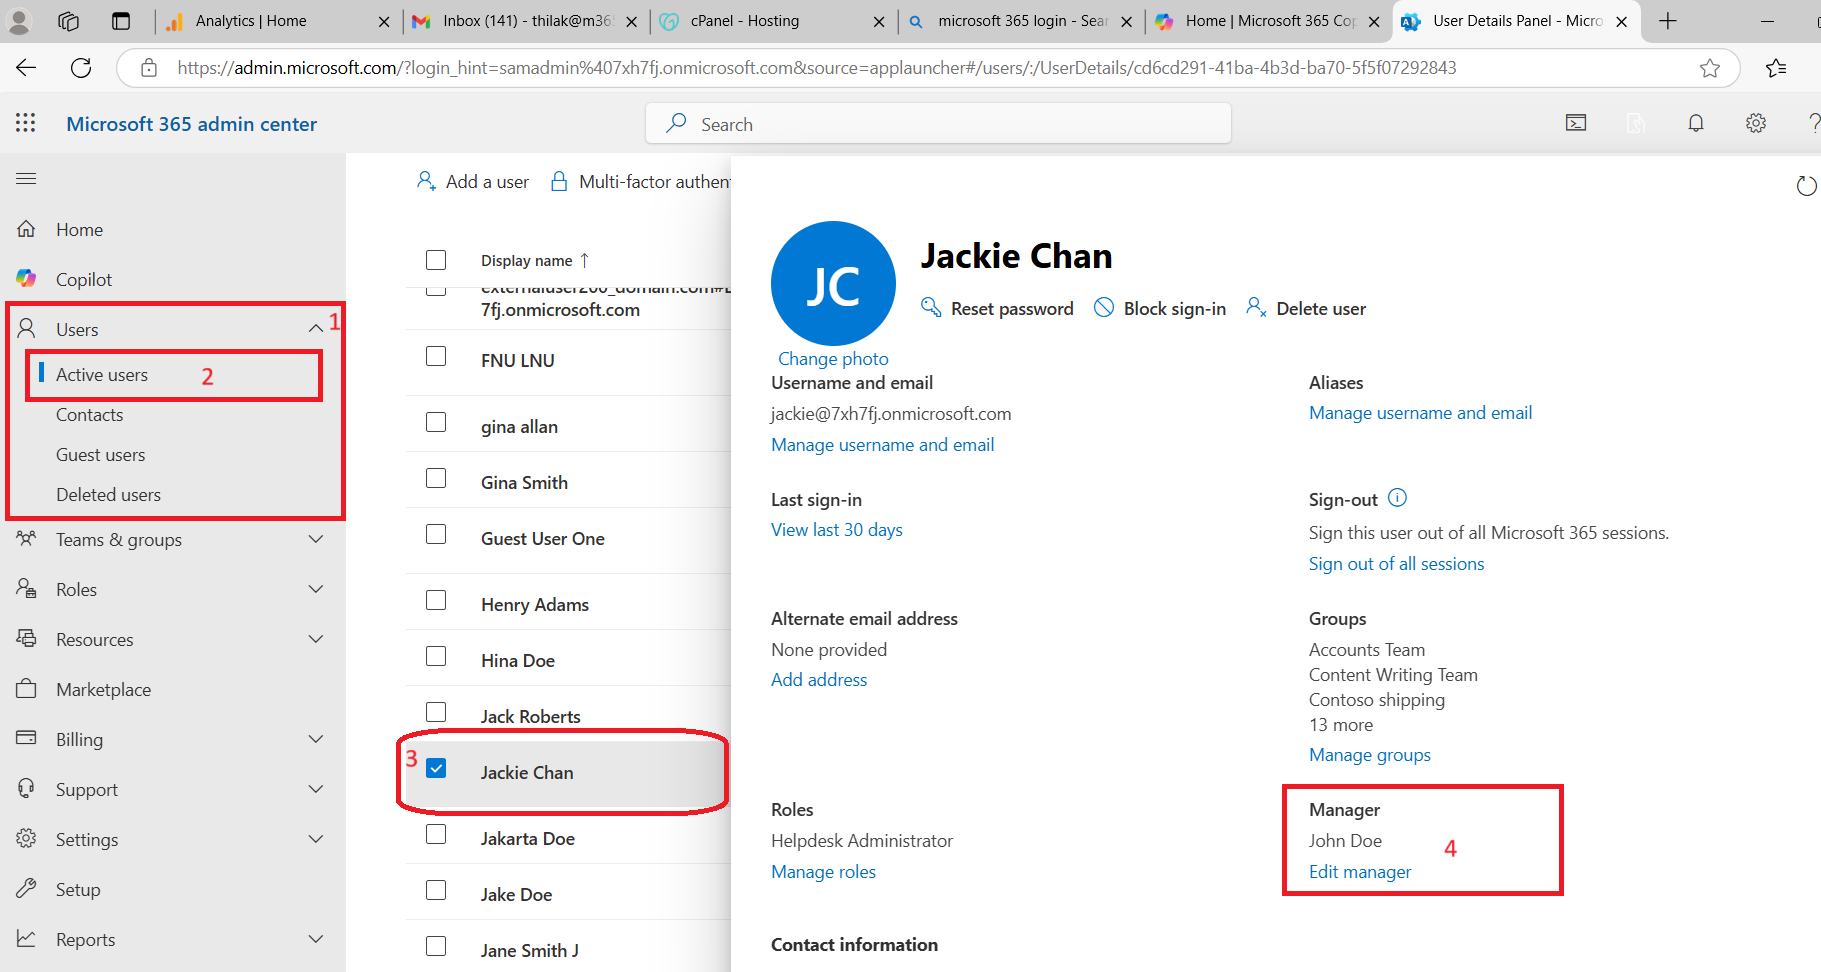Click Manage groups link
Image resolution: width=1821 pixels, height=972 pixels.
(1370, 754)
